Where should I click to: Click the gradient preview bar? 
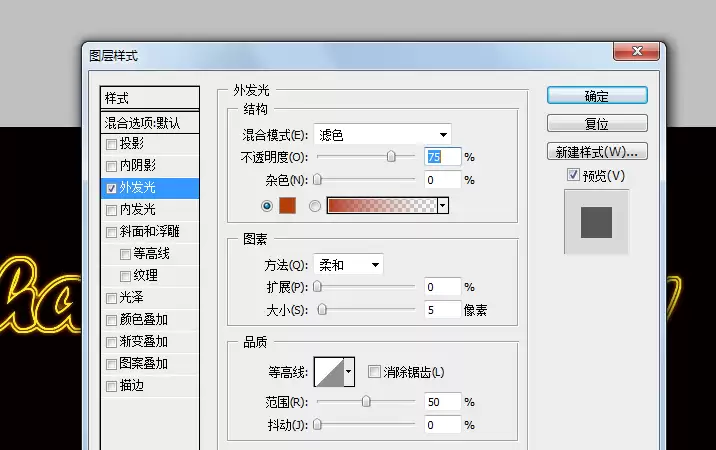[x=382, y=206]
